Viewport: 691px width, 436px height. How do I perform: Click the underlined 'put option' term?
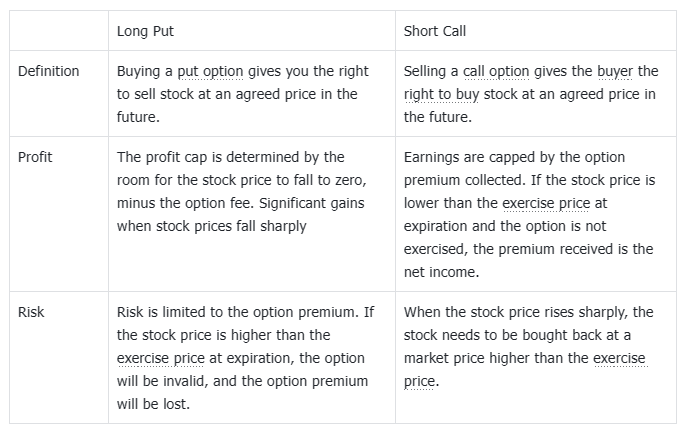point(210,71)
